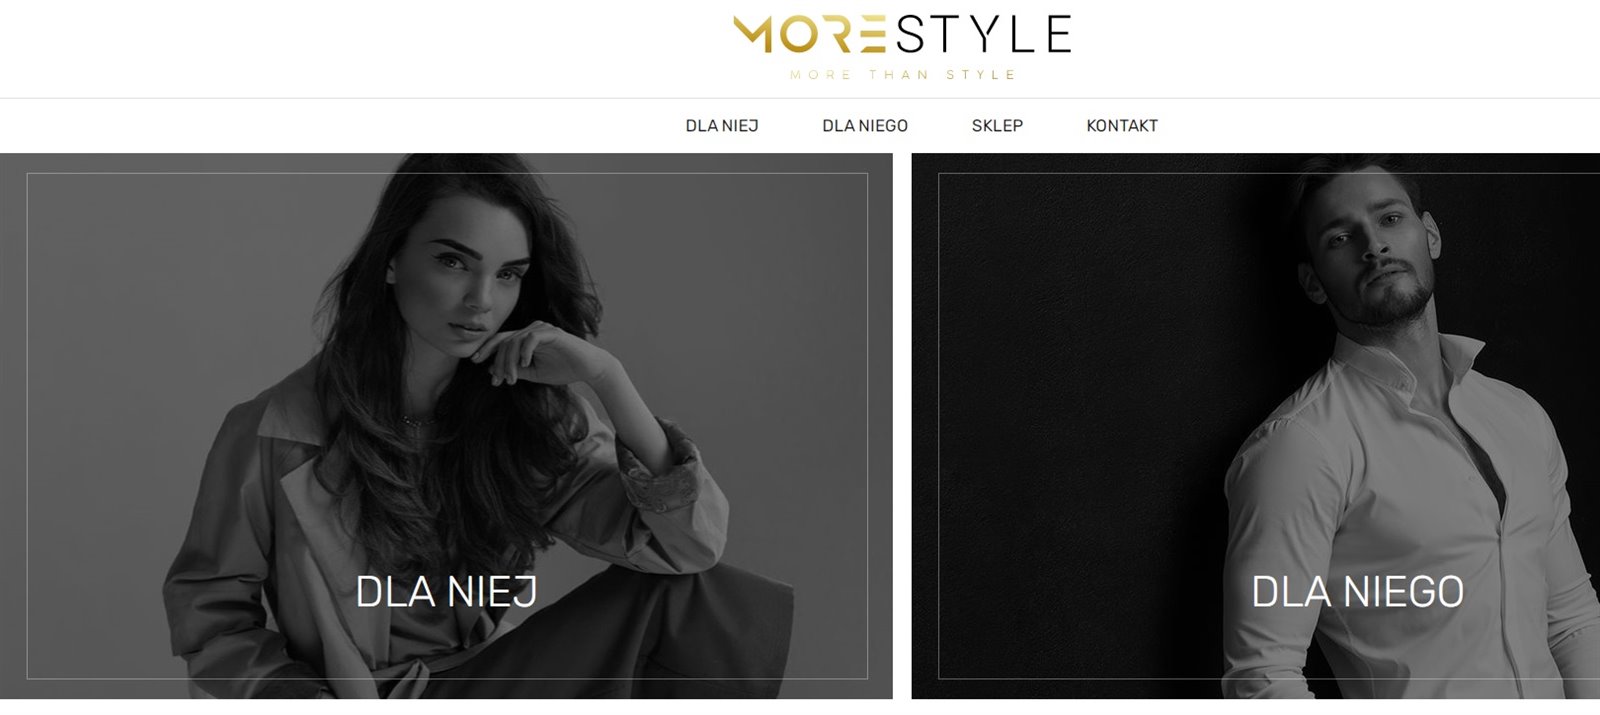Viewport: 1600px width, 715px height.
Task: Go to the SKLEP menu item
Action: pyautogui.click(x=997, y=126)
